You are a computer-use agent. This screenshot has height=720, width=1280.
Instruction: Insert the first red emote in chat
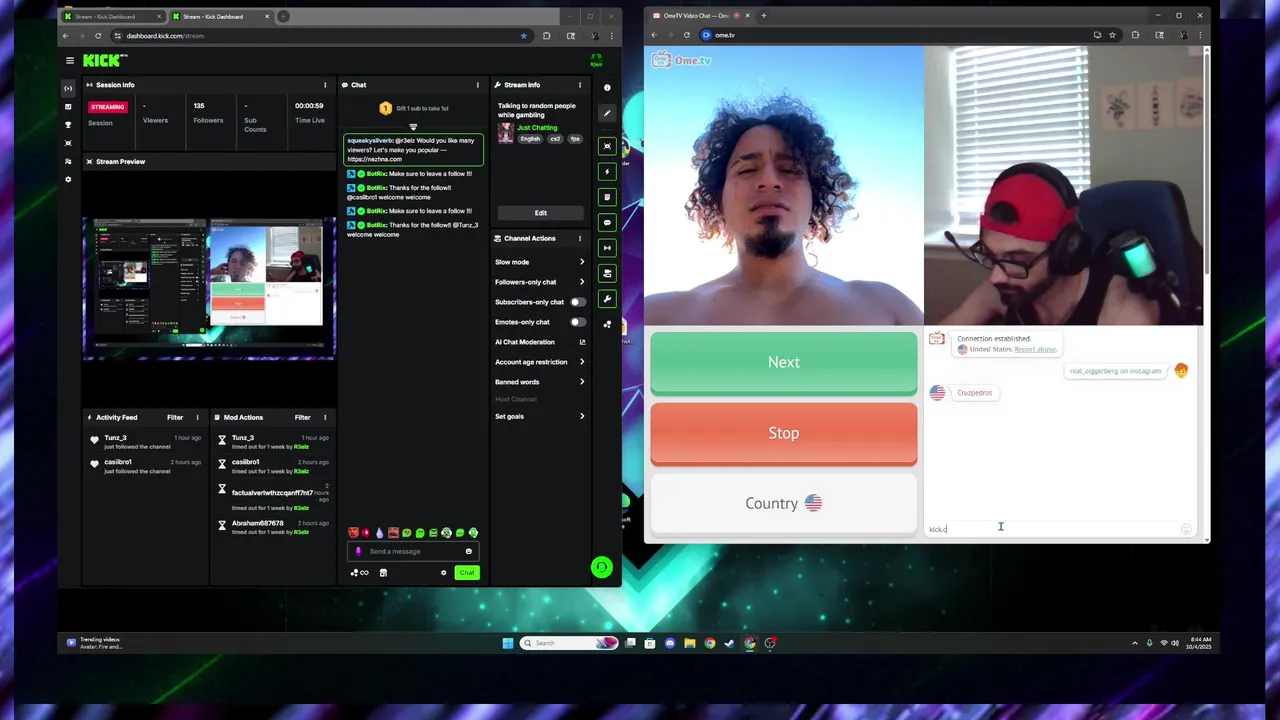pyautogui.click(x=353, y=533)
